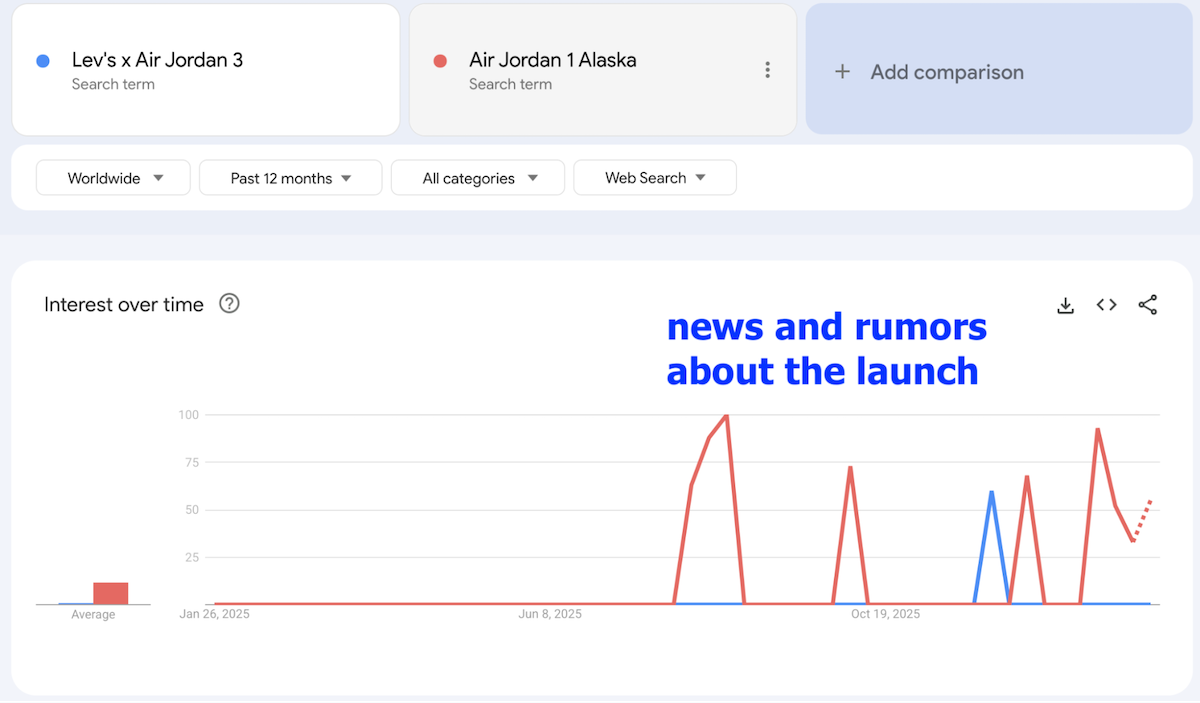
Task: Share the Interest over time chart
Action: pyautogui.click(x=1147, y=305)
